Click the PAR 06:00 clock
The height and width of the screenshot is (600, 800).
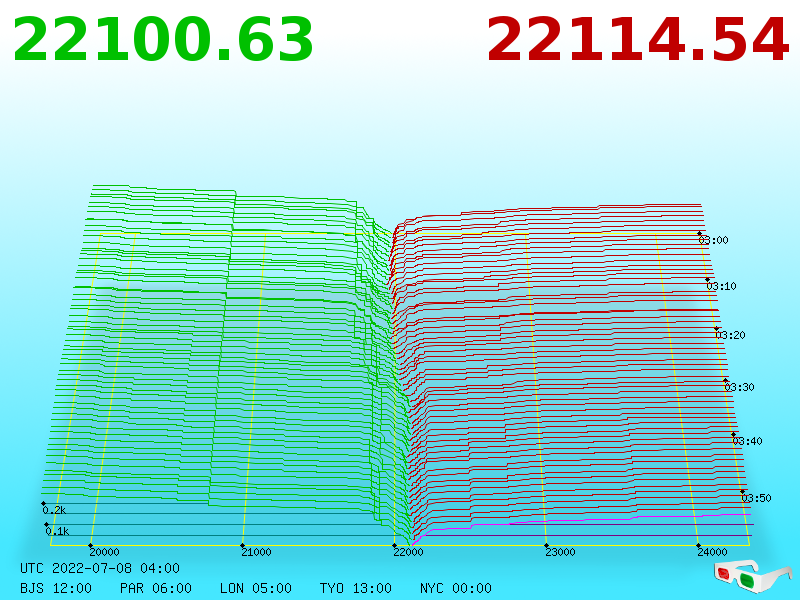click(x=156, y=588)
